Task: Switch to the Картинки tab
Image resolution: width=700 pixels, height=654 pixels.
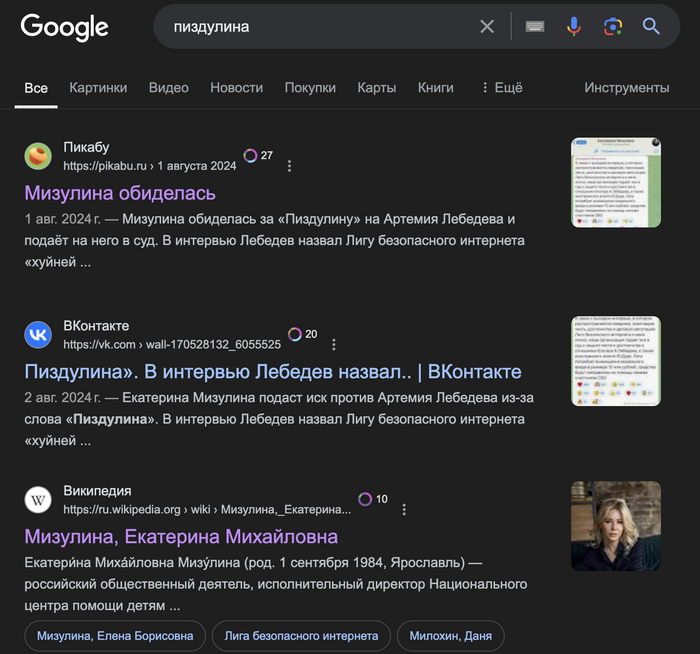Action: coord(98,88)
